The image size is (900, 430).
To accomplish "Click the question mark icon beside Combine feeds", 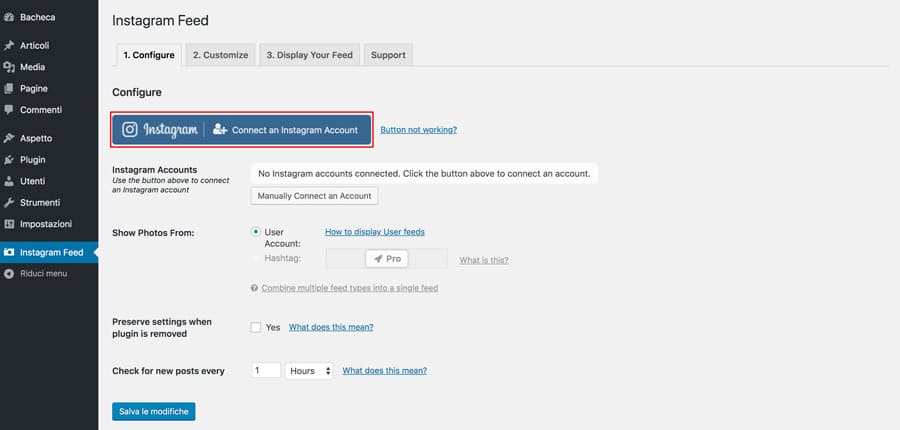I will point(254,288).
